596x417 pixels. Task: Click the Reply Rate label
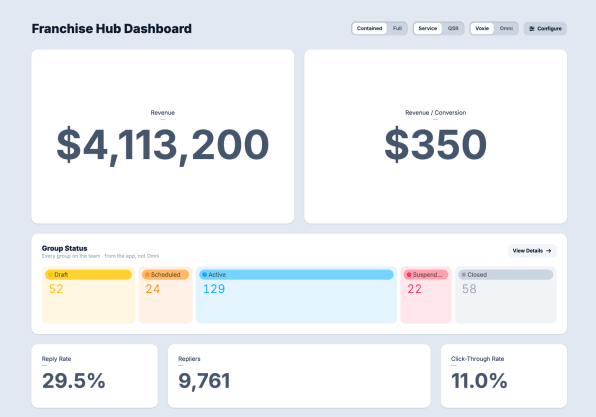[56, 359]
